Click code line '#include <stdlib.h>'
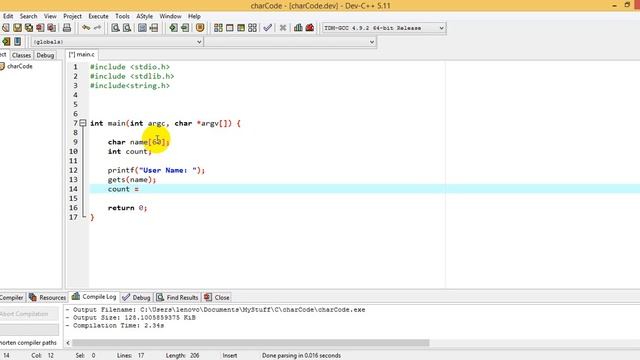Image resolution: width=640 pixels, height=360 pixels. [x=132, y=76]
